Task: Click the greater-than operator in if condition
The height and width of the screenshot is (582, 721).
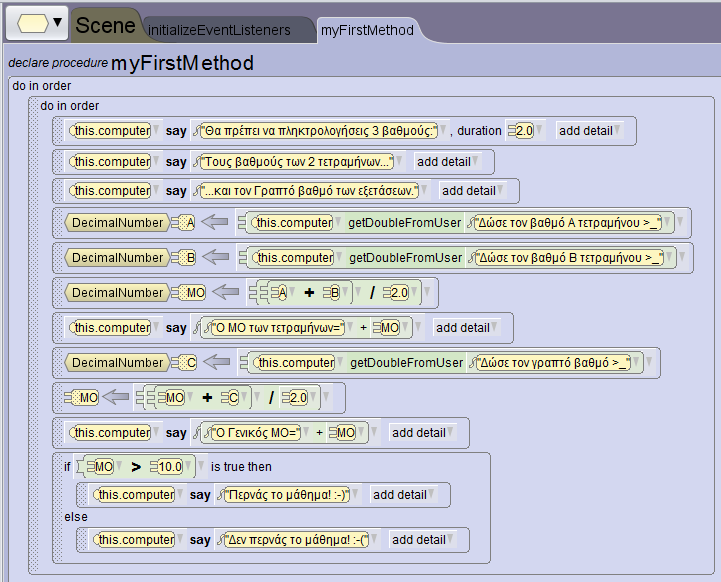Action: pyautogui.click(x=136, y=467)
